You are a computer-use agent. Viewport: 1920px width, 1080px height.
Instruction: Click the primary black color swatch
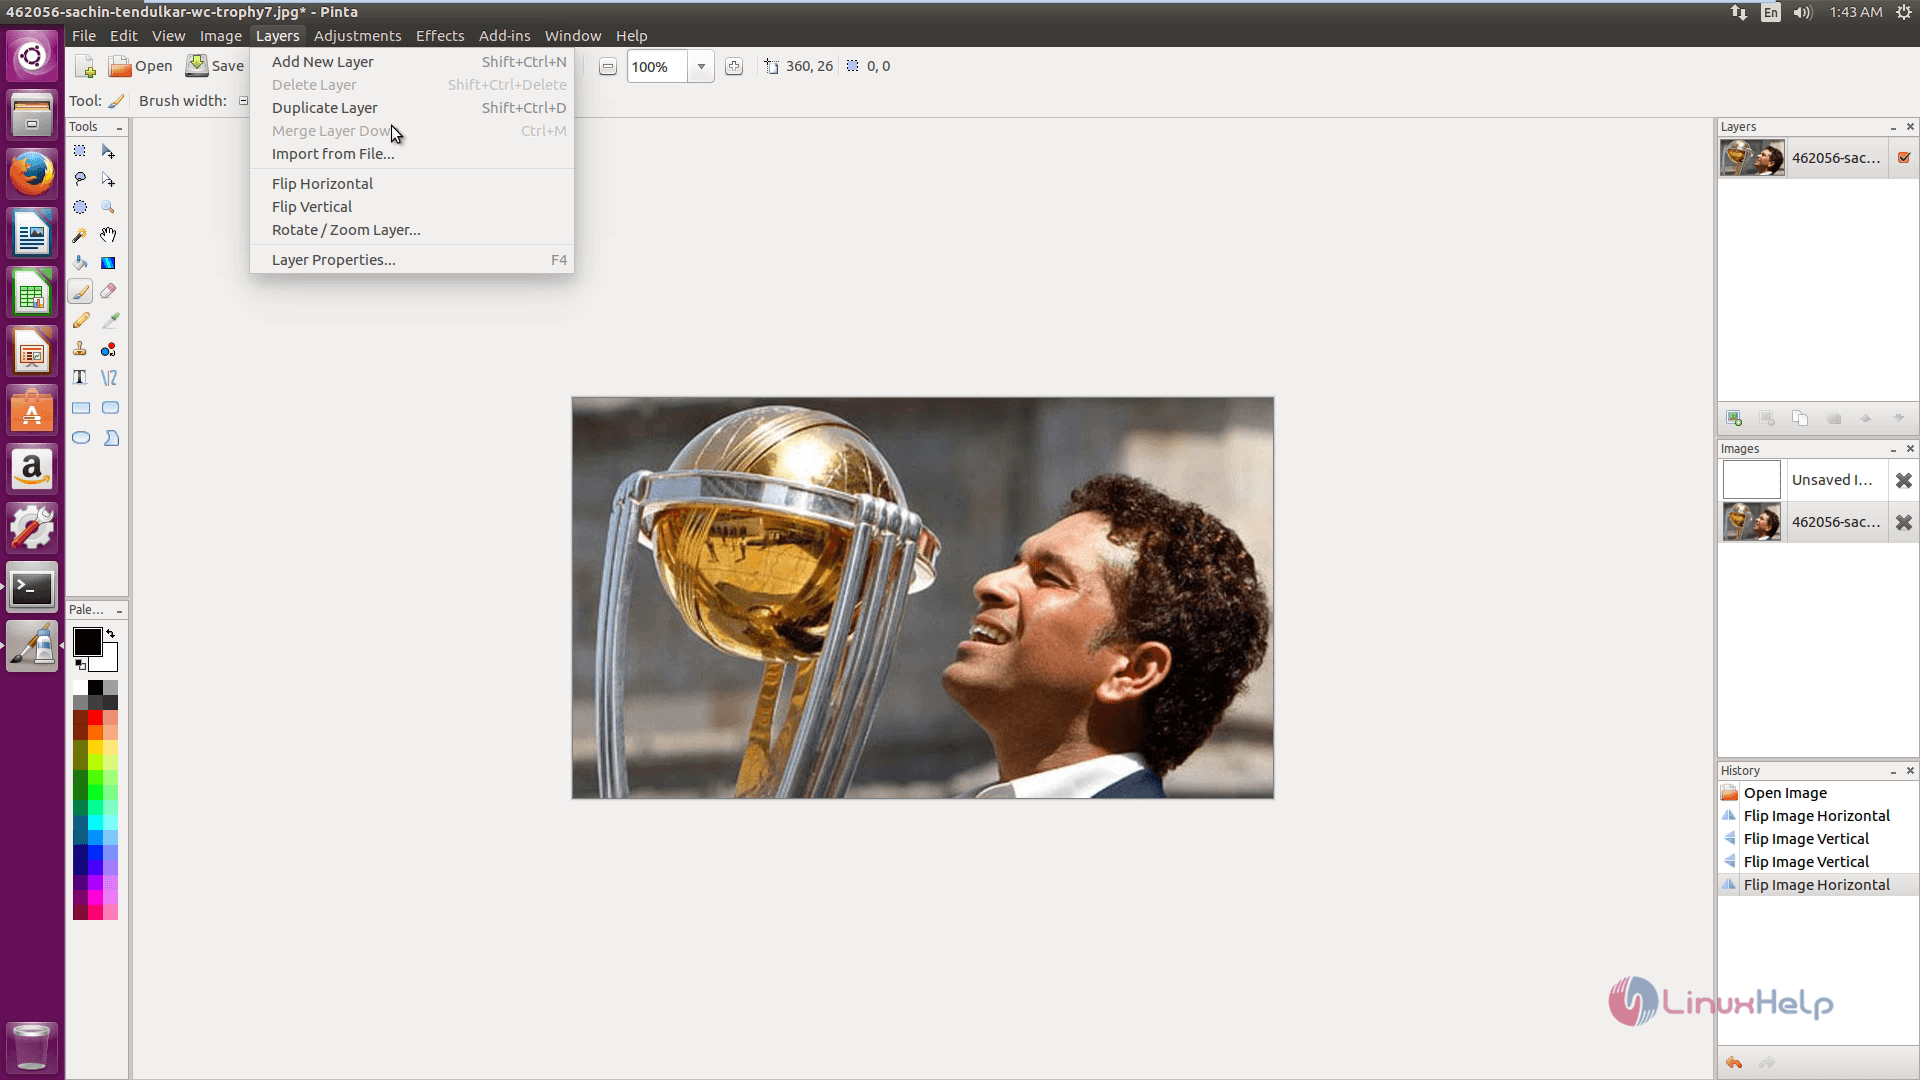87,641
